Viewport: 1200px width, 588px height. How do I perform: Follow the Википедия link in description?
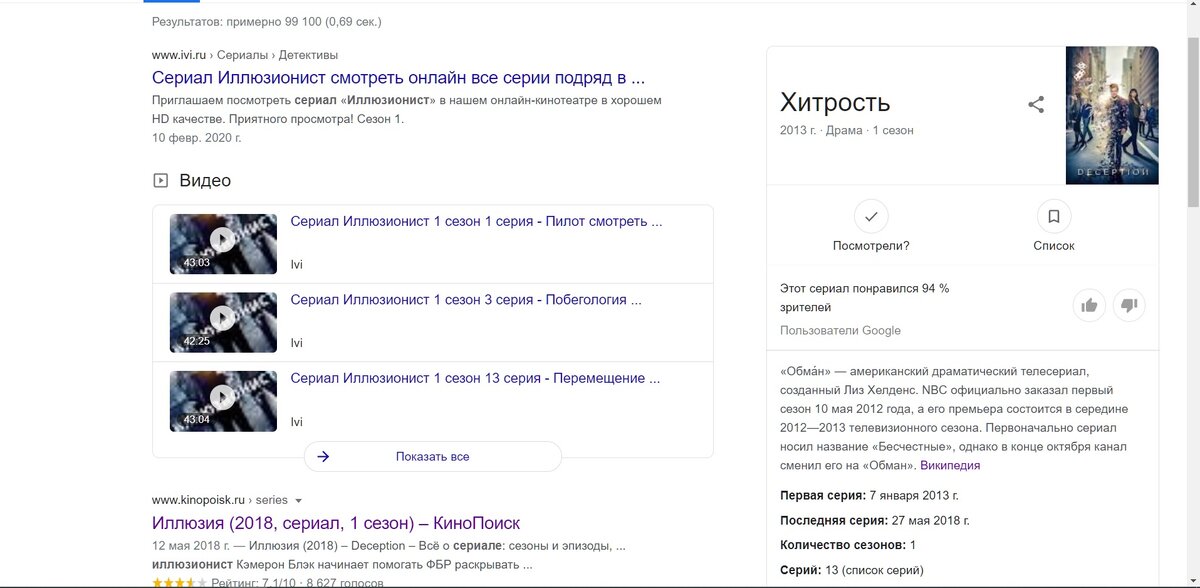[x=950, y=465]
